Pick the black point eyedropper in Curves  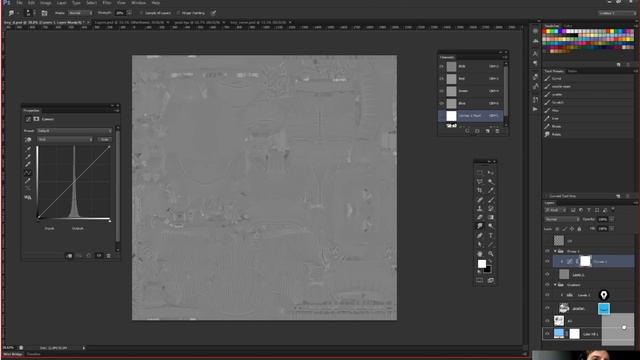28,149
